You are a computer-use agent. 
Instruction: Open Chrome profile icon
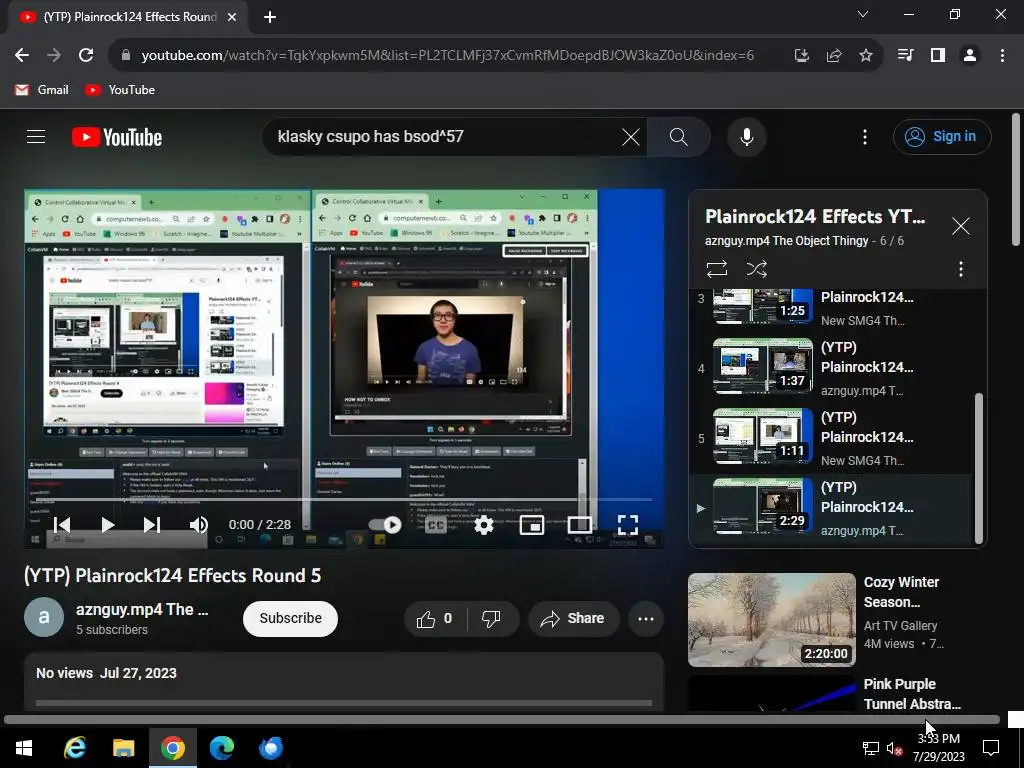(970, 56)
